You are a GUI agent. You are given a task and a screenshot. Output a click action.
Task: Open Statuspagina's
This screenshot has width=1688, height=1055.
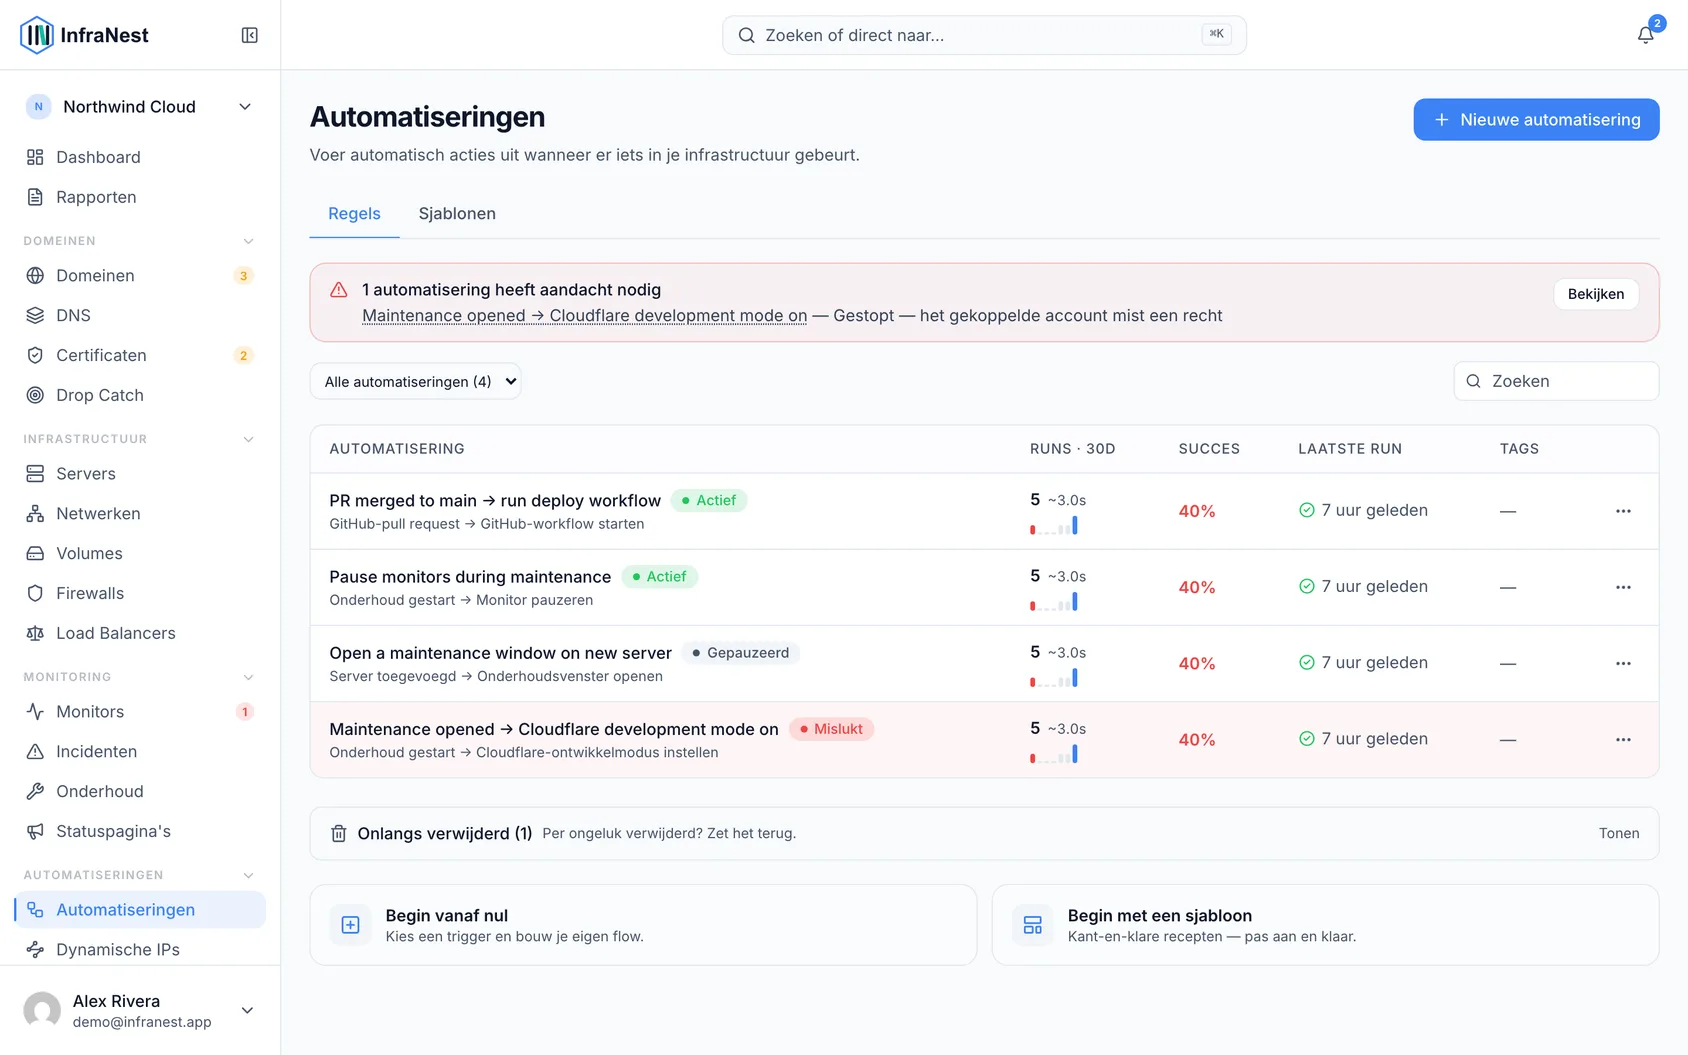tap(140, 831)
